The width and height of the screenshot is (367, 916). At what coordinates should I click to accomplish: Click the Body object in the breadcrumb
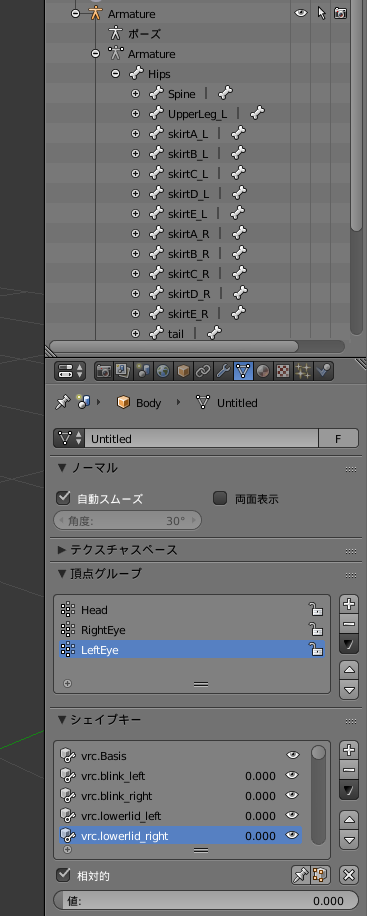(x=139, y=403)
